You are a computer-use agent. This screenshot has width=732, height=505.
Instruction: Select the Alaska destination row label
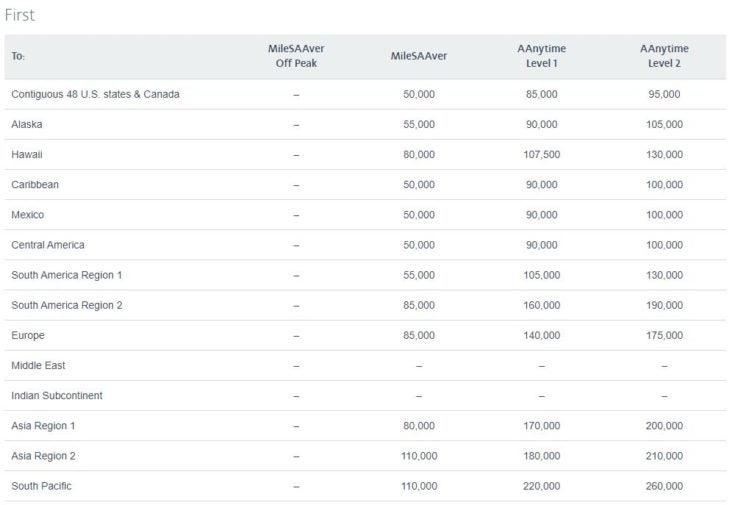(27, 125)
